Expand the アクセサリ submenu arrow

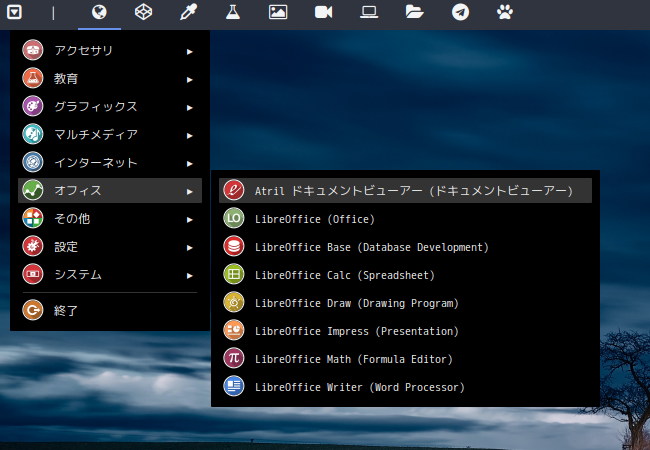click(x=189, y=52)
